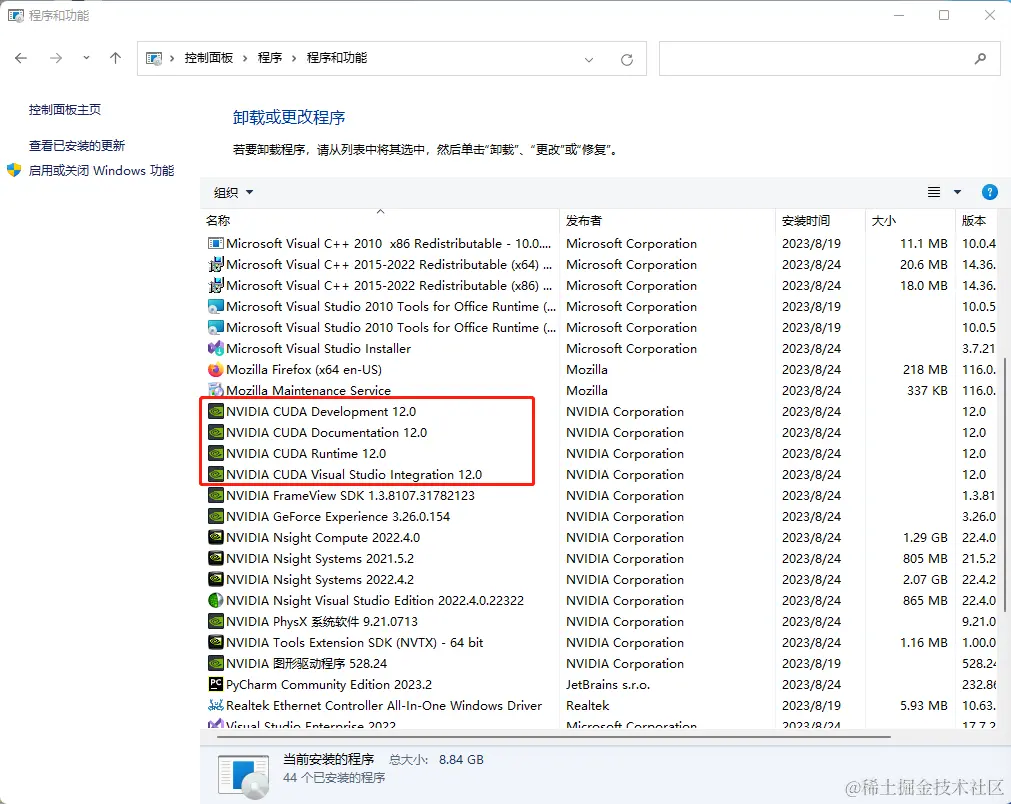Click the address bar breadcrumb dropdown chevron
The width and height of the screenshot is (1011, 804).
pyautogui.click(x=589, y=58)
